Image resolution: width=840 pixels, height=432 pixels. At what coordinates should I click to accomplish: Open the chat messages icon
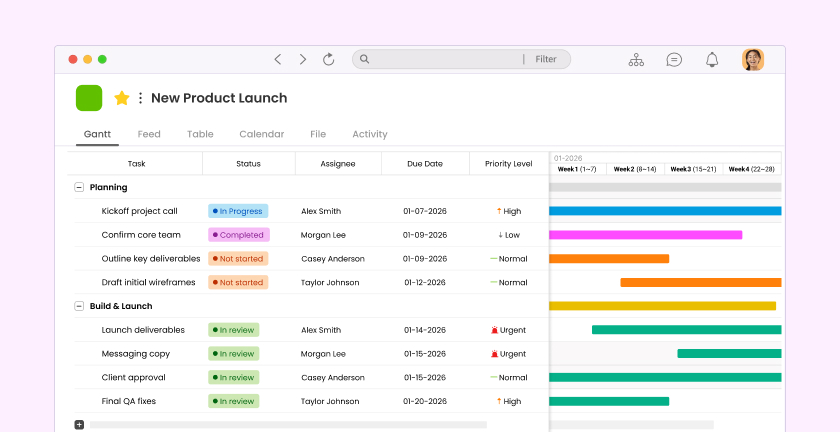674,59
